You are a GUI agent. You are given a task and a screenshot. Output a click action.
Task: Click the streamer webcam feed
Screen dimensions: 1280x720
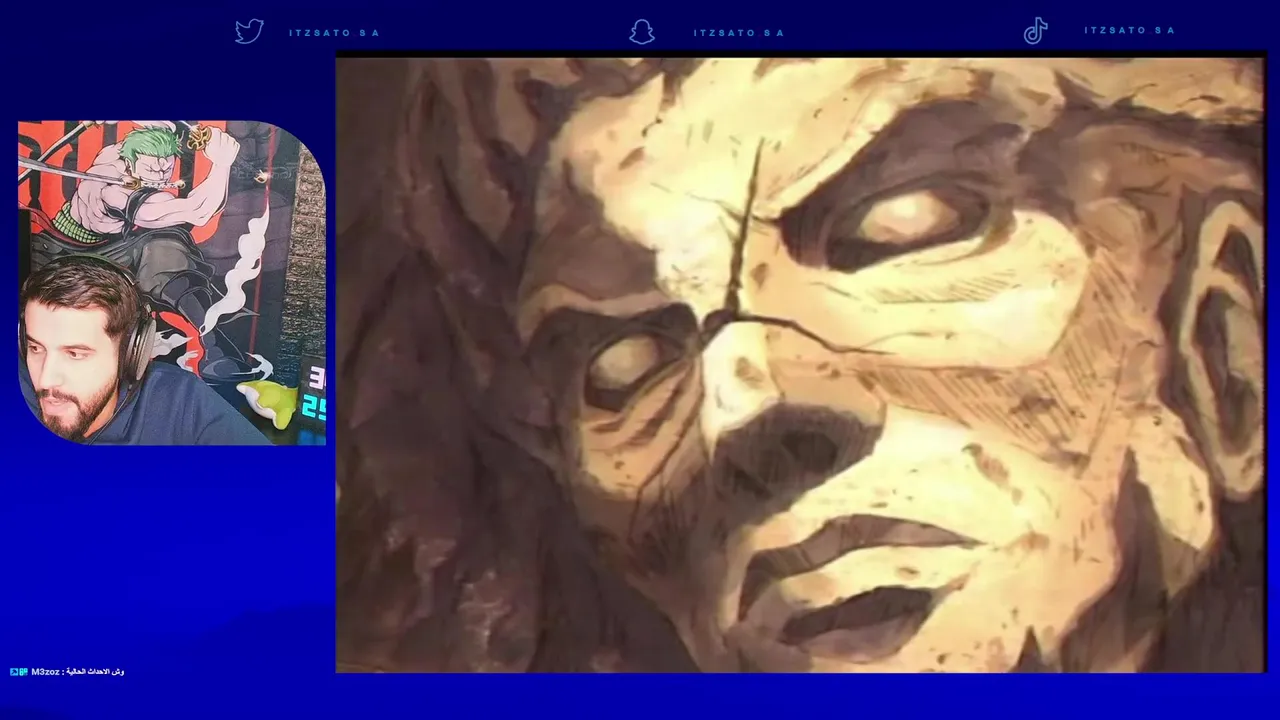click(172, 283)
